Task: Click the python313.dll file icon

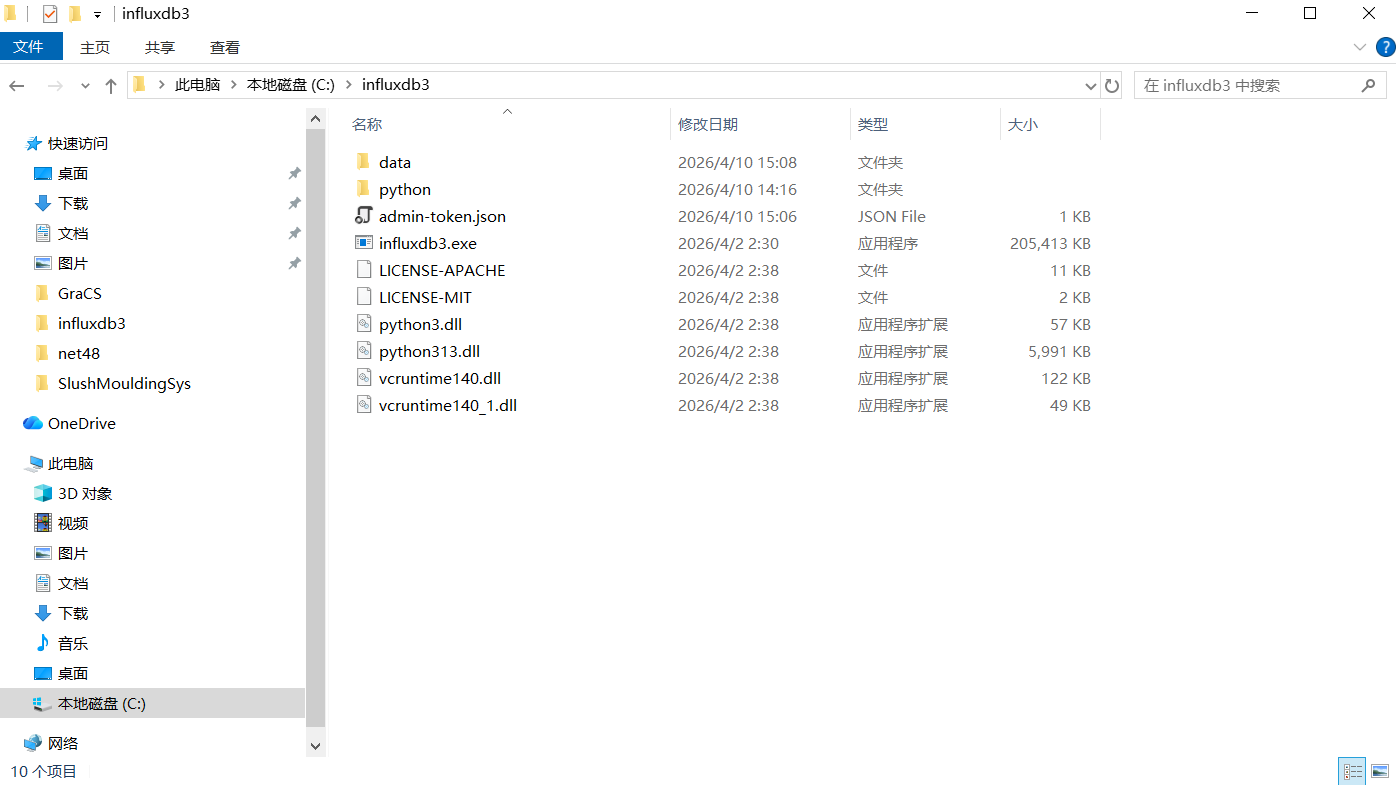Action: click(x=363, y=351)
